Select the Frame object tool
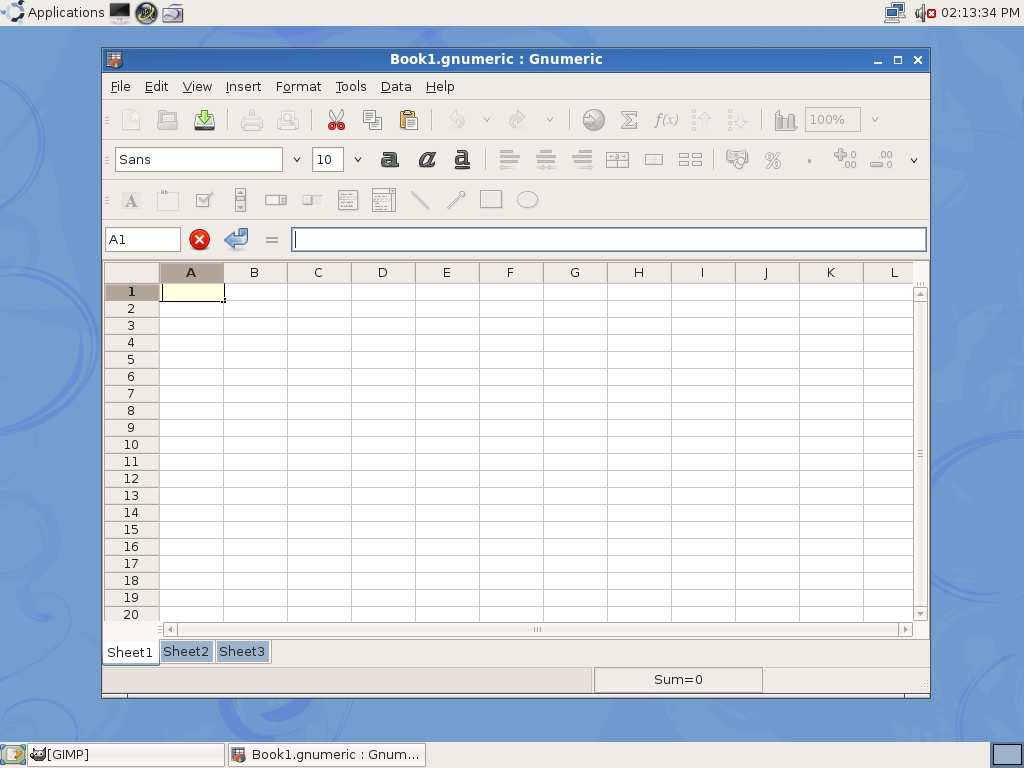 point(168,200)
